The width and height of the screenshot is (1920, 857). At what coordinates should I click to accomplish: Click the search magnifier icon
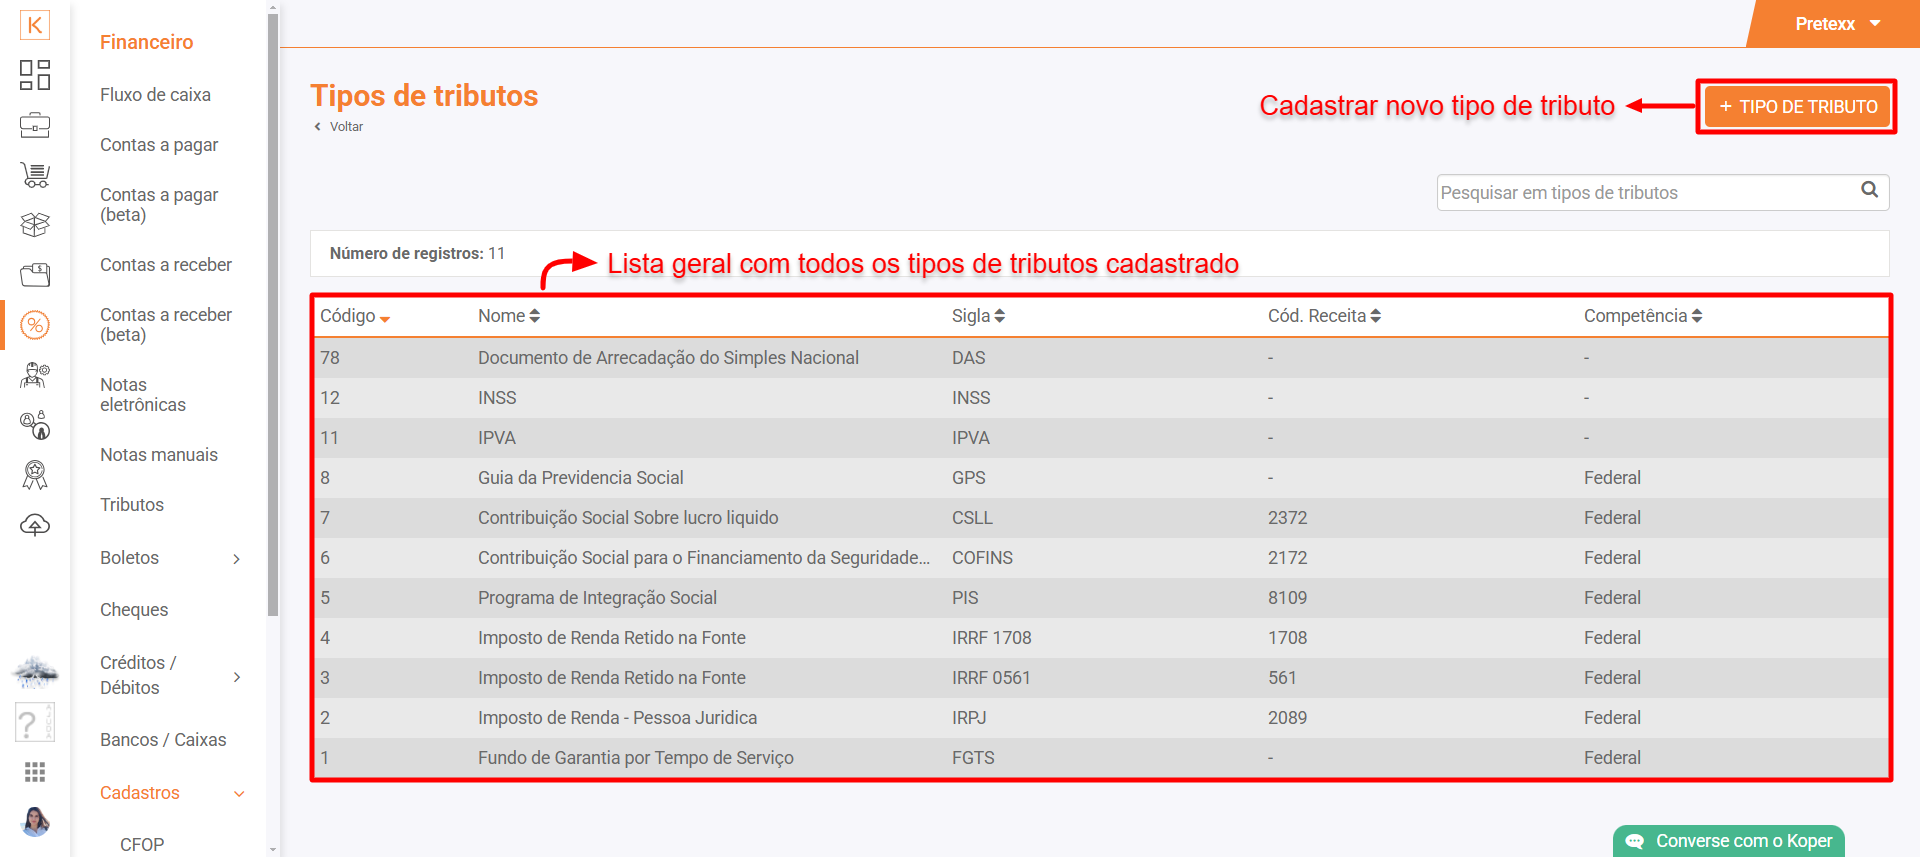[1869, 191]
